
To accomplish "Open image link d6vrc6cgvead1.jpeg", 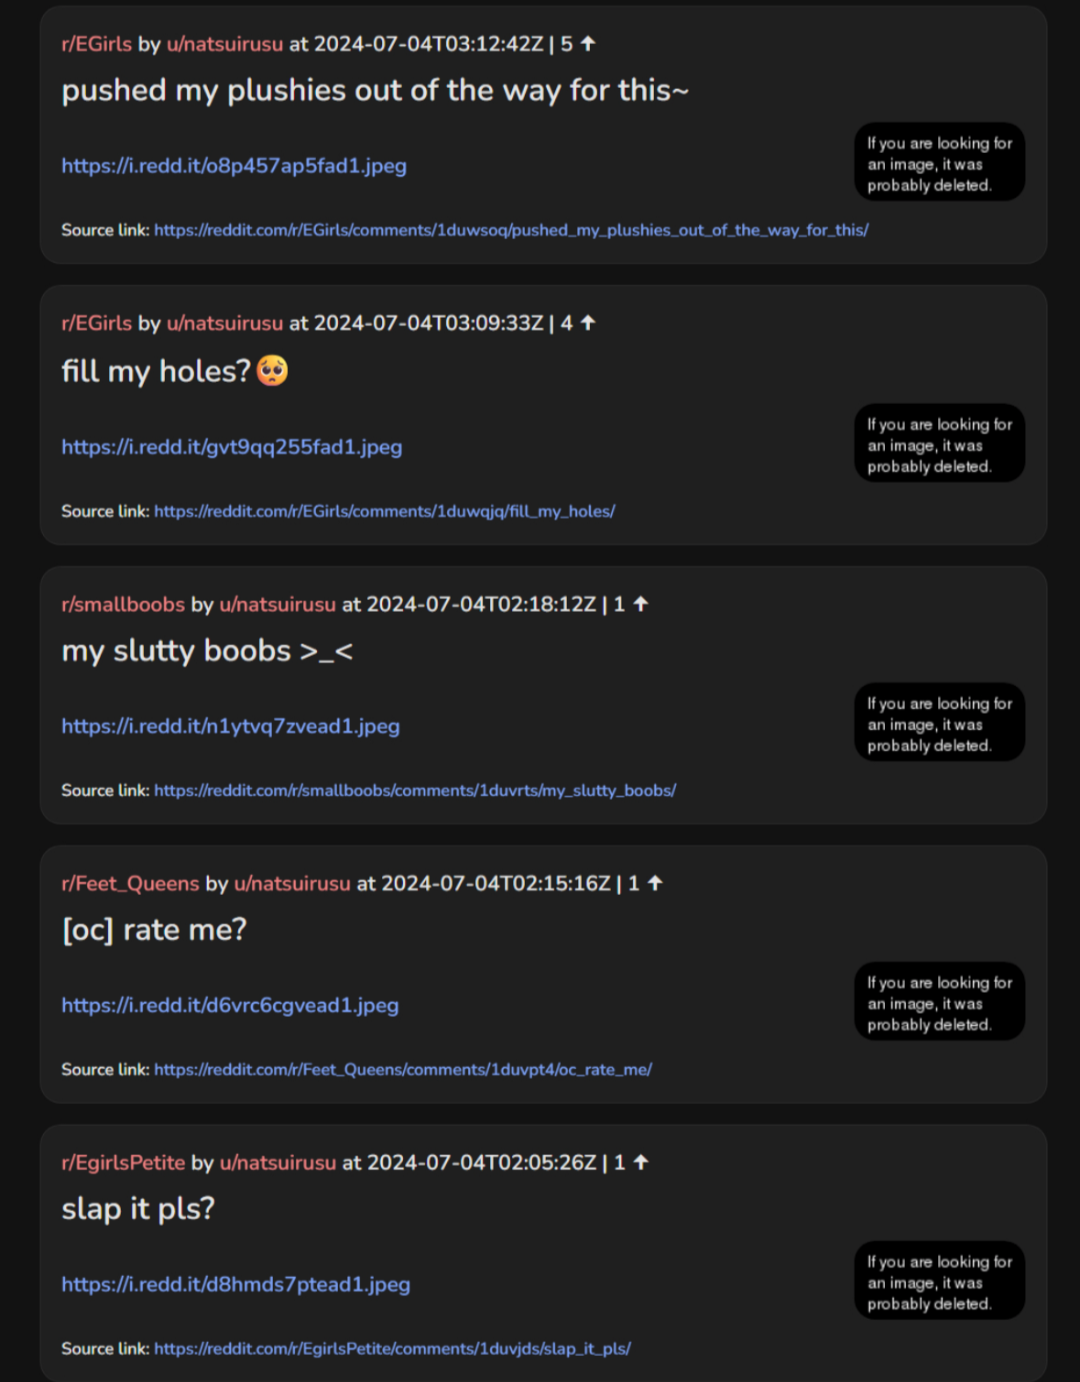I will 230,1005.
